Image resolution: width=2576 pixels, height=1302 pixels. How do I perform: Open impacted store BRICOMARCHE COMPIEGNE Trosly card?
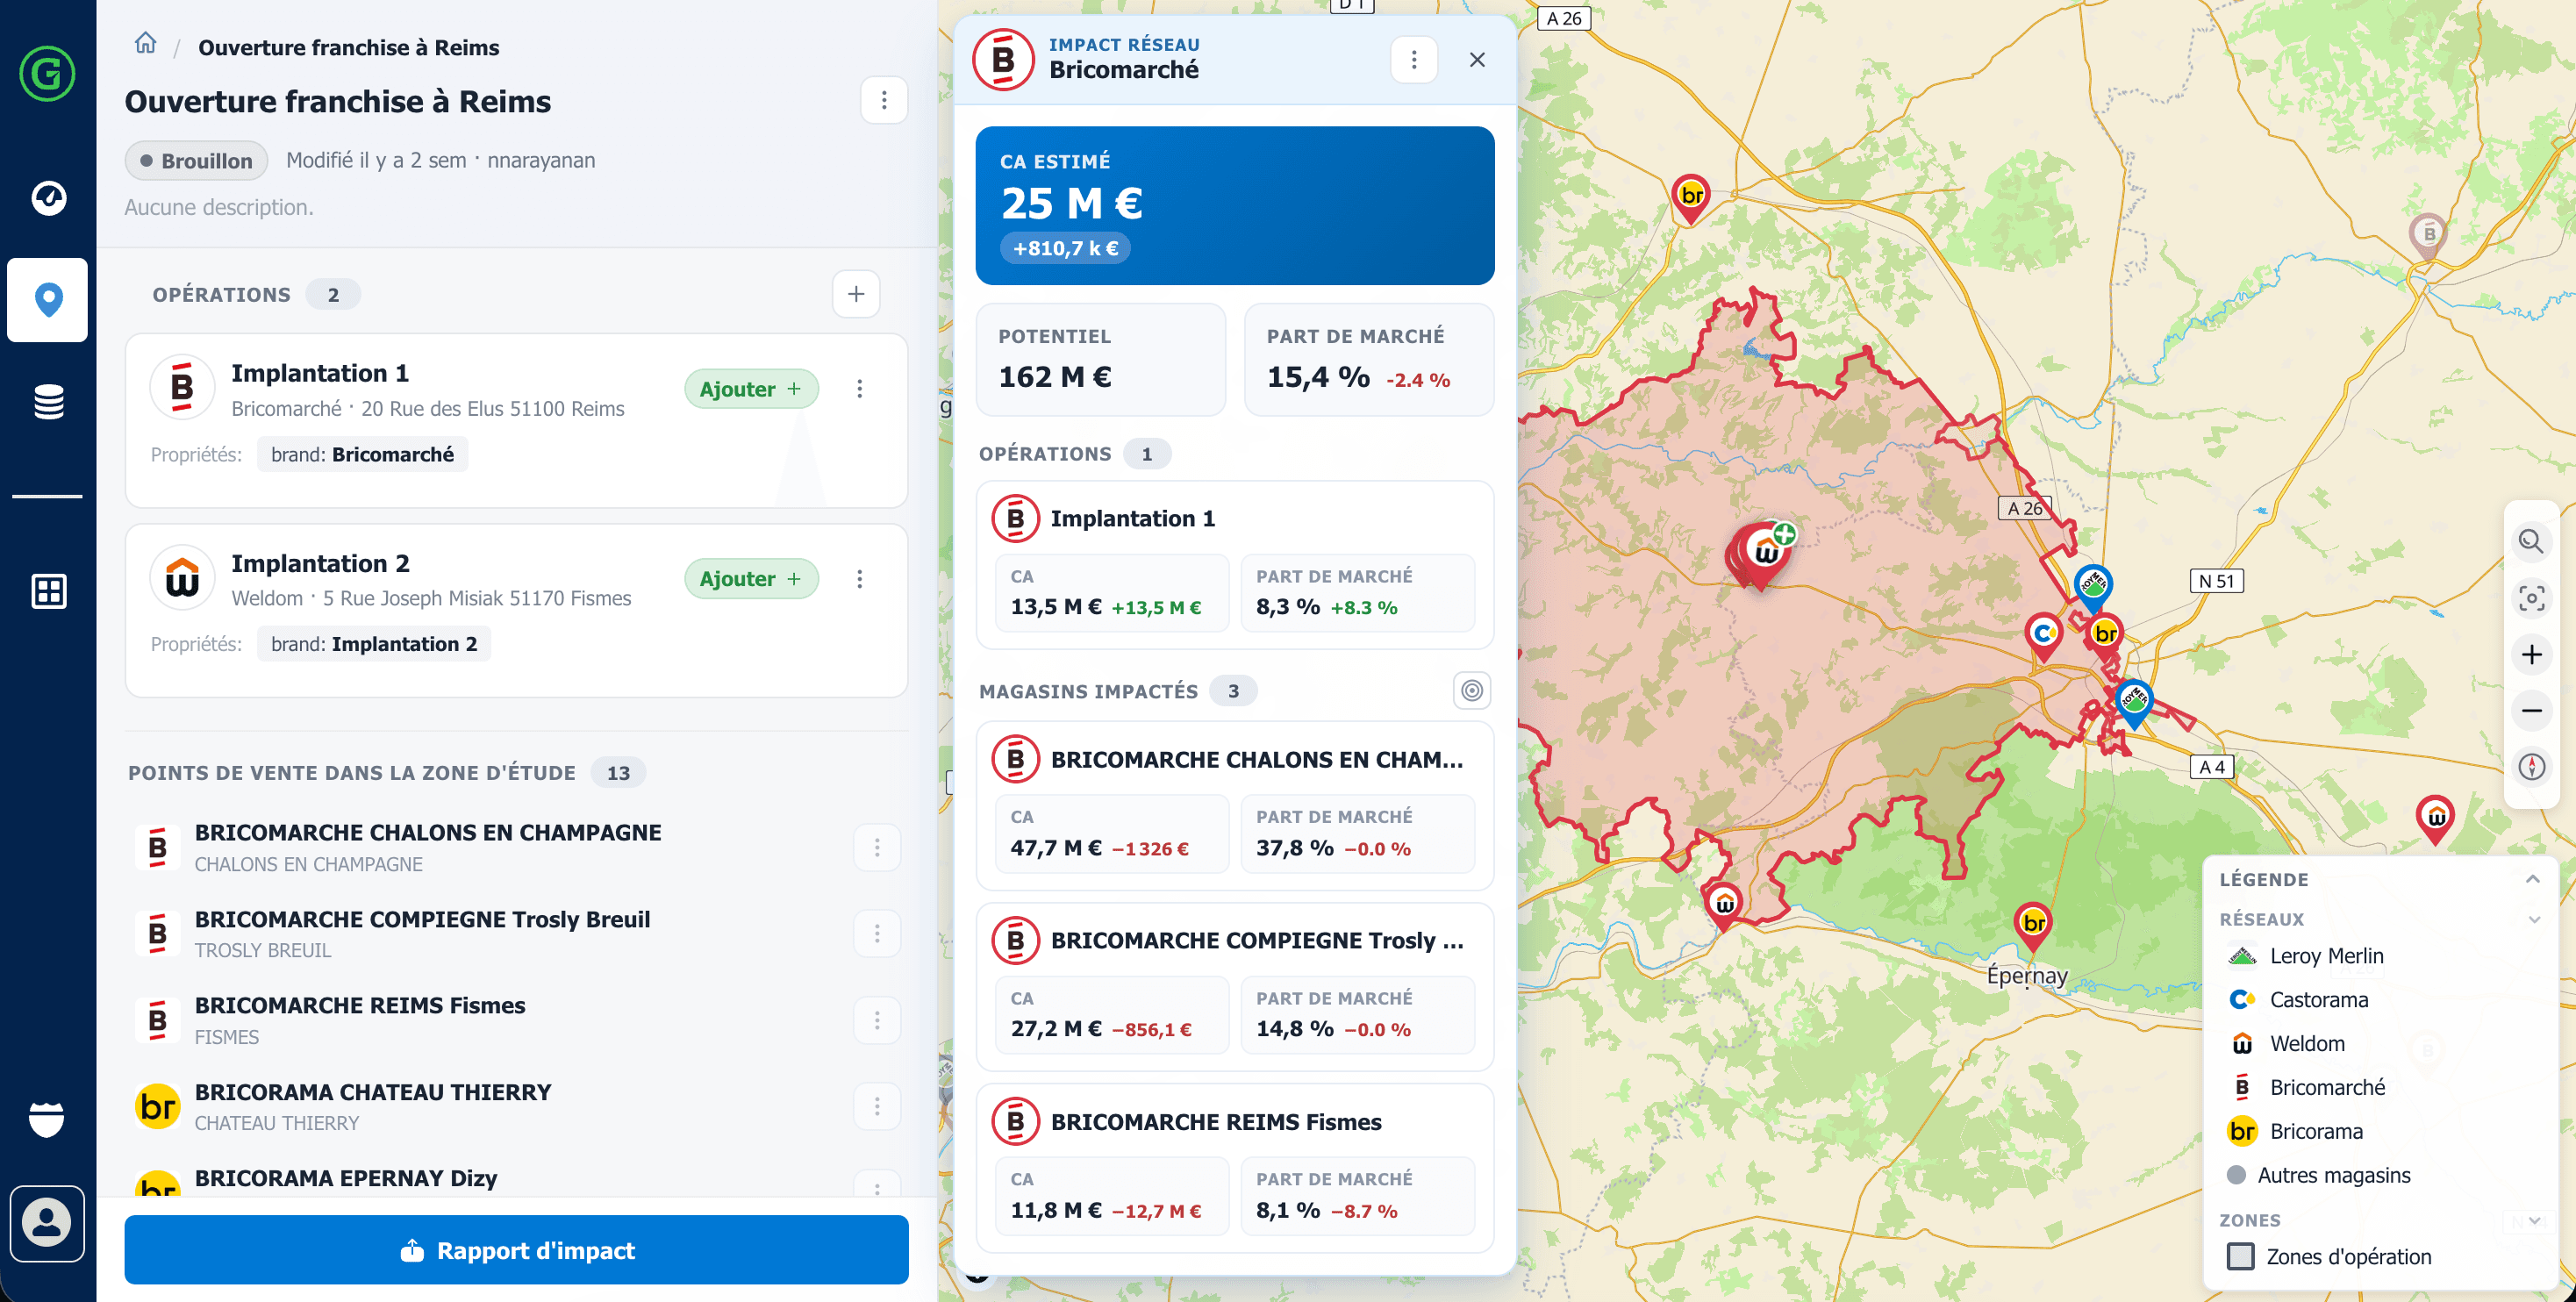pos(1235,987)
